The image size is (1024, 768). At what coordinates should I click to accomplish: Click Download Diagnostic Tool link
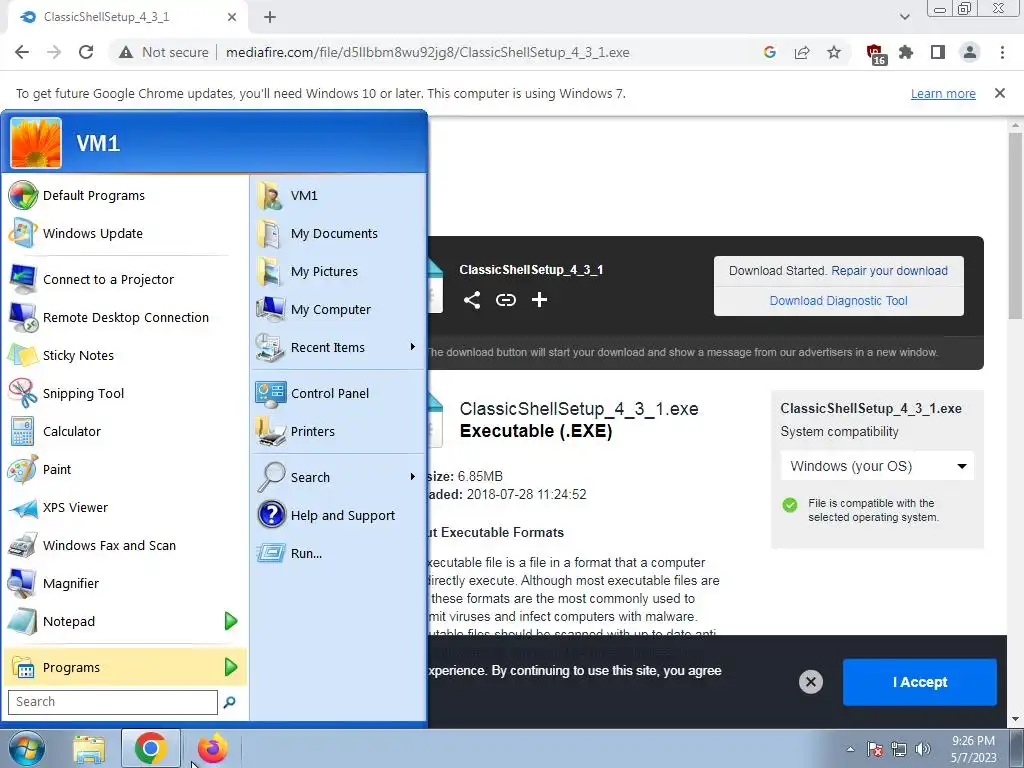point(839,301)
